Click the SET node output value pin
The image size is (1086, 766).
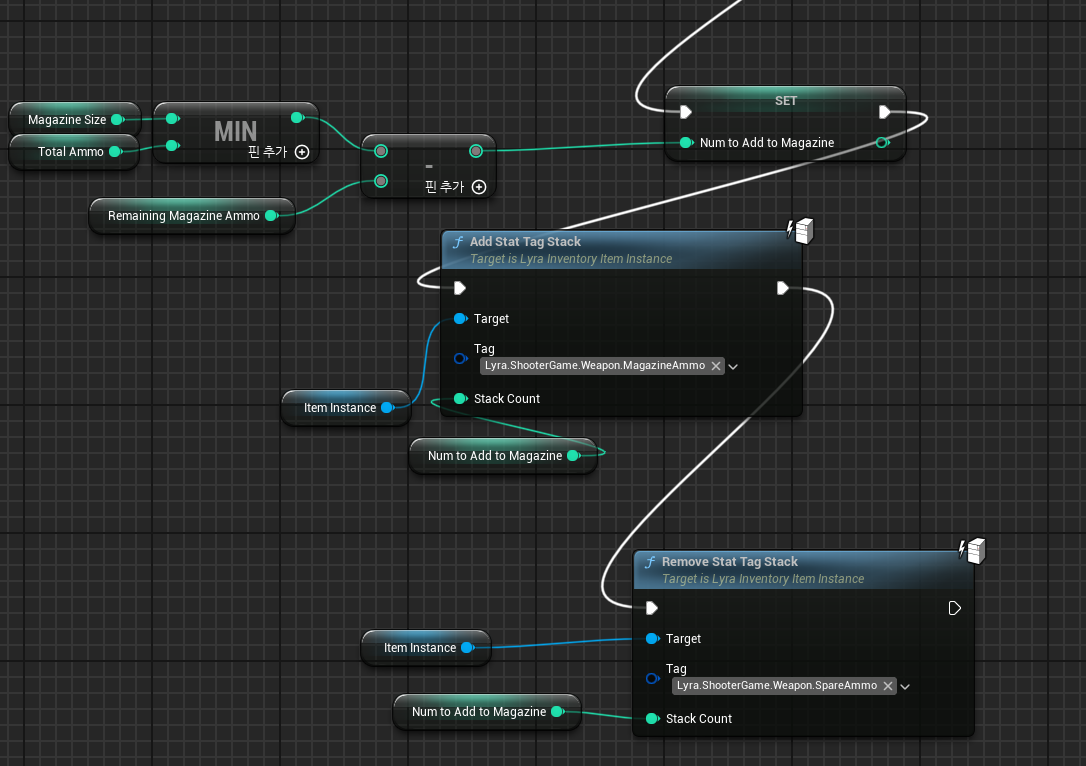[x=882, y=143]
